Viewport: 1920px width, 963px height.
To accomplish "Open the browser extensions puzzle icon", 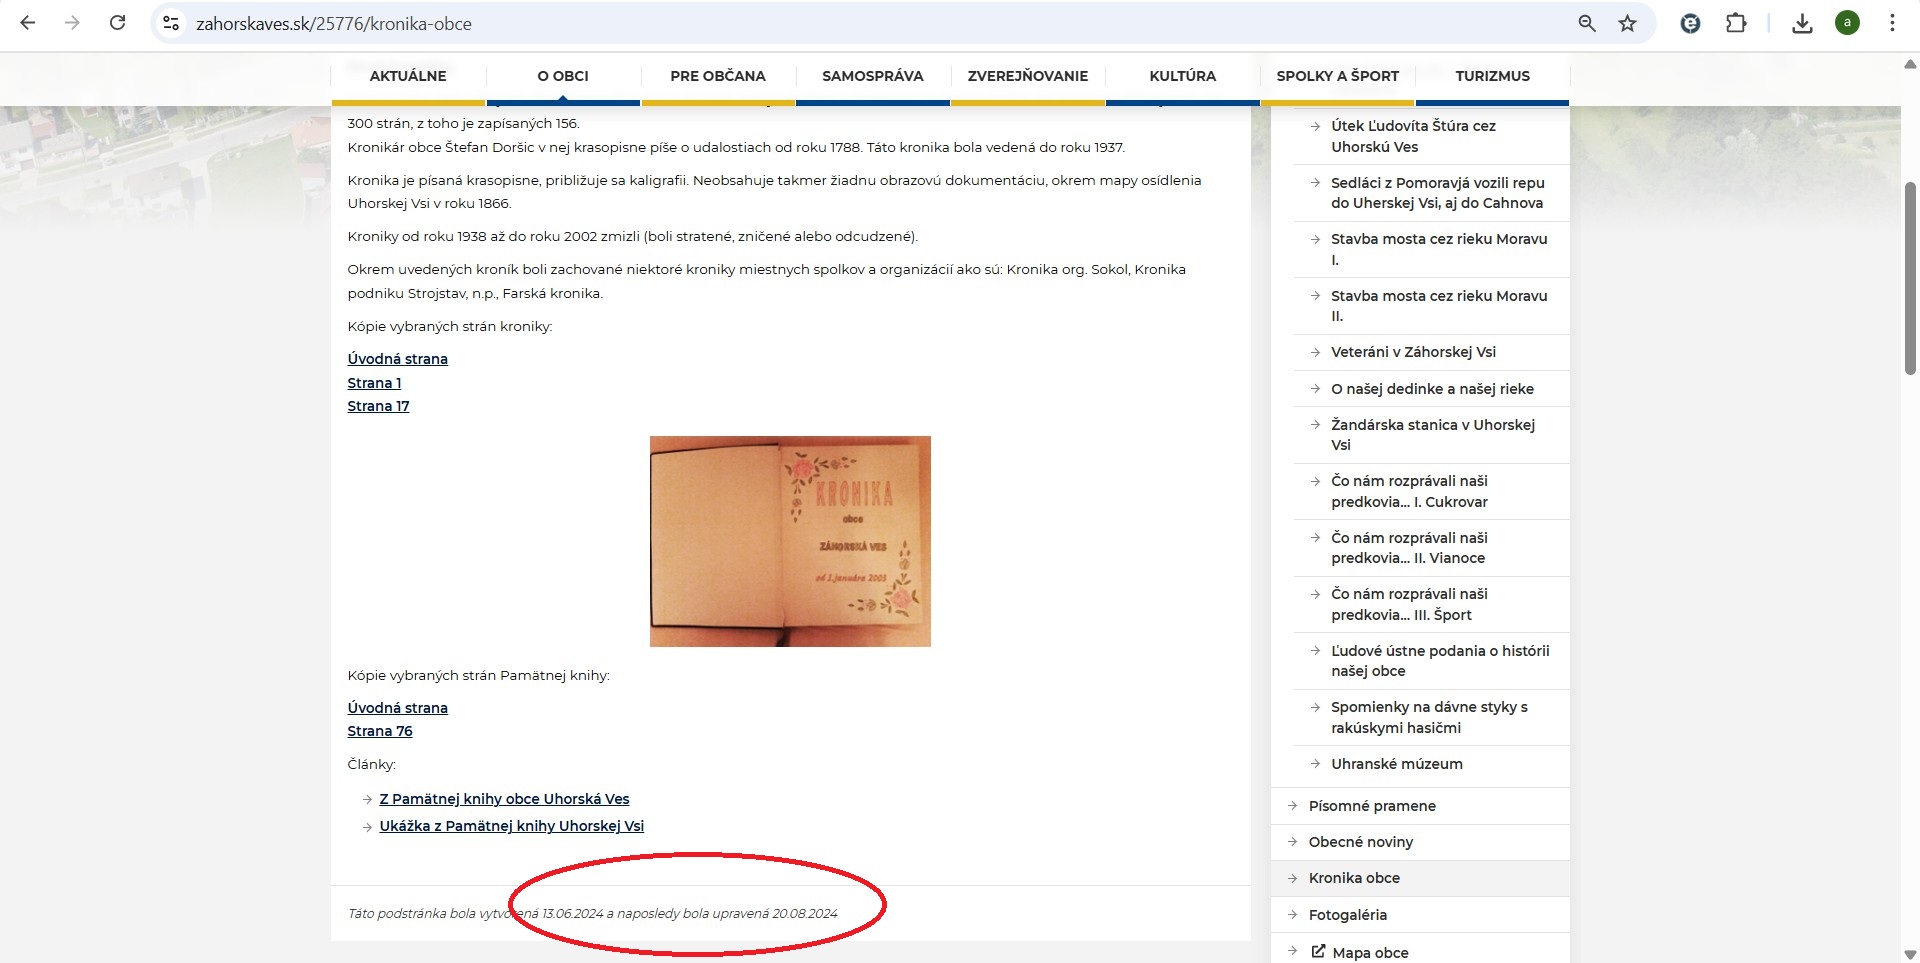I will click(x=1736, y=23).
